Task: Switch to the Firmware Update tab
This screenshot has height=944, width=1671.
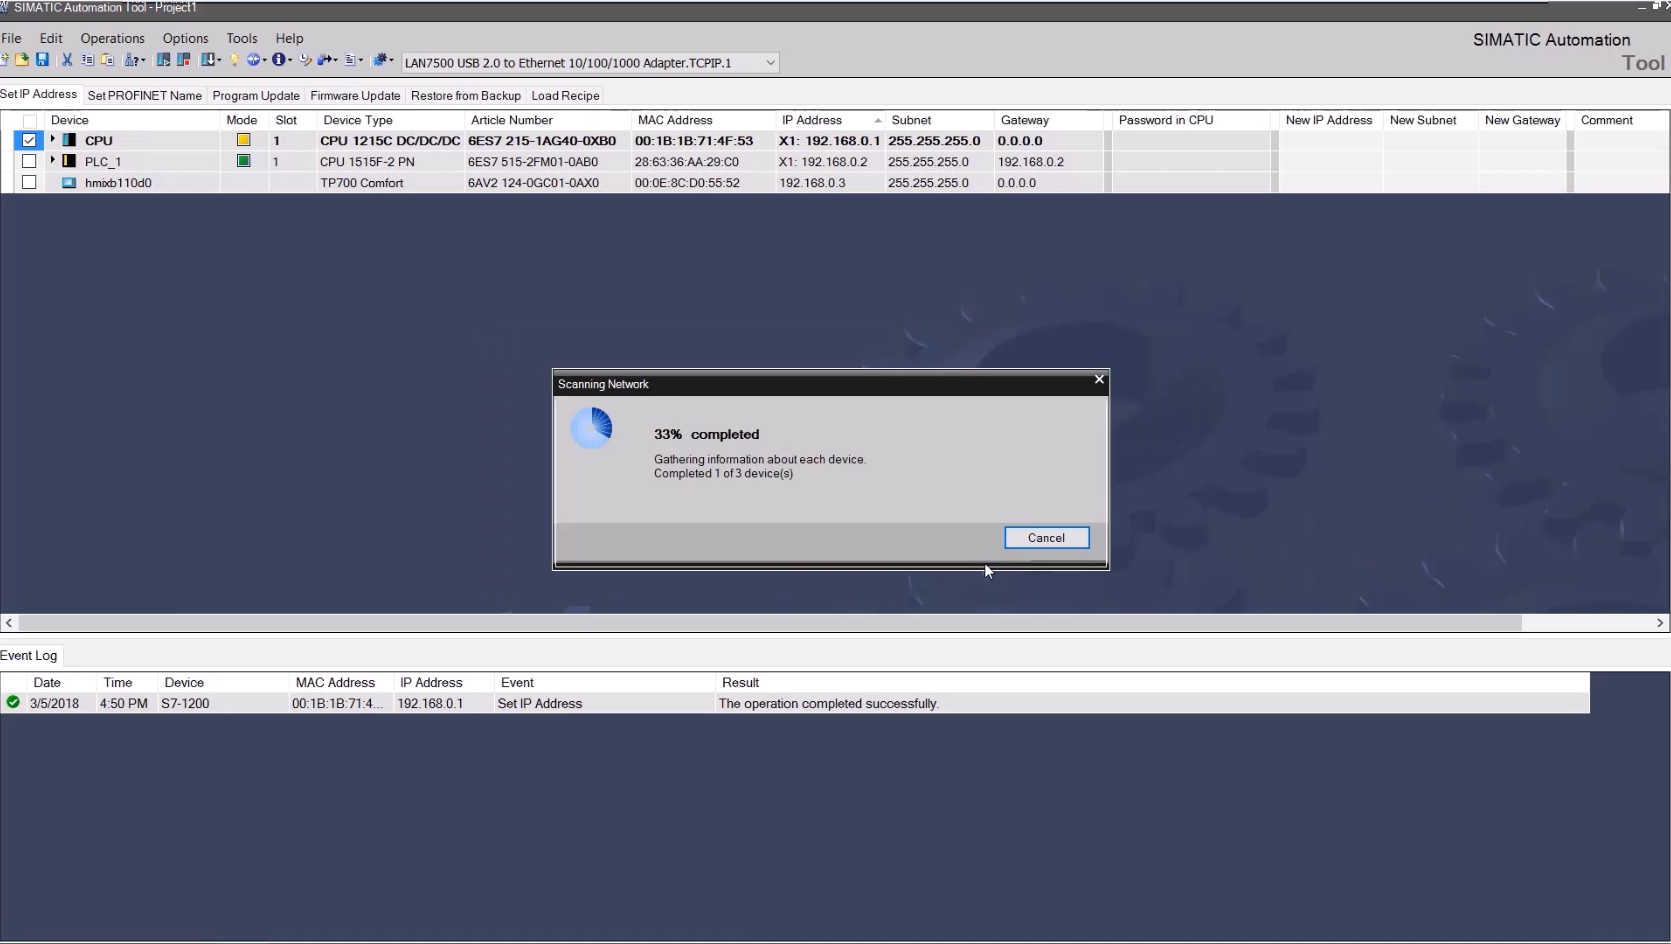Action: point(355,96)
